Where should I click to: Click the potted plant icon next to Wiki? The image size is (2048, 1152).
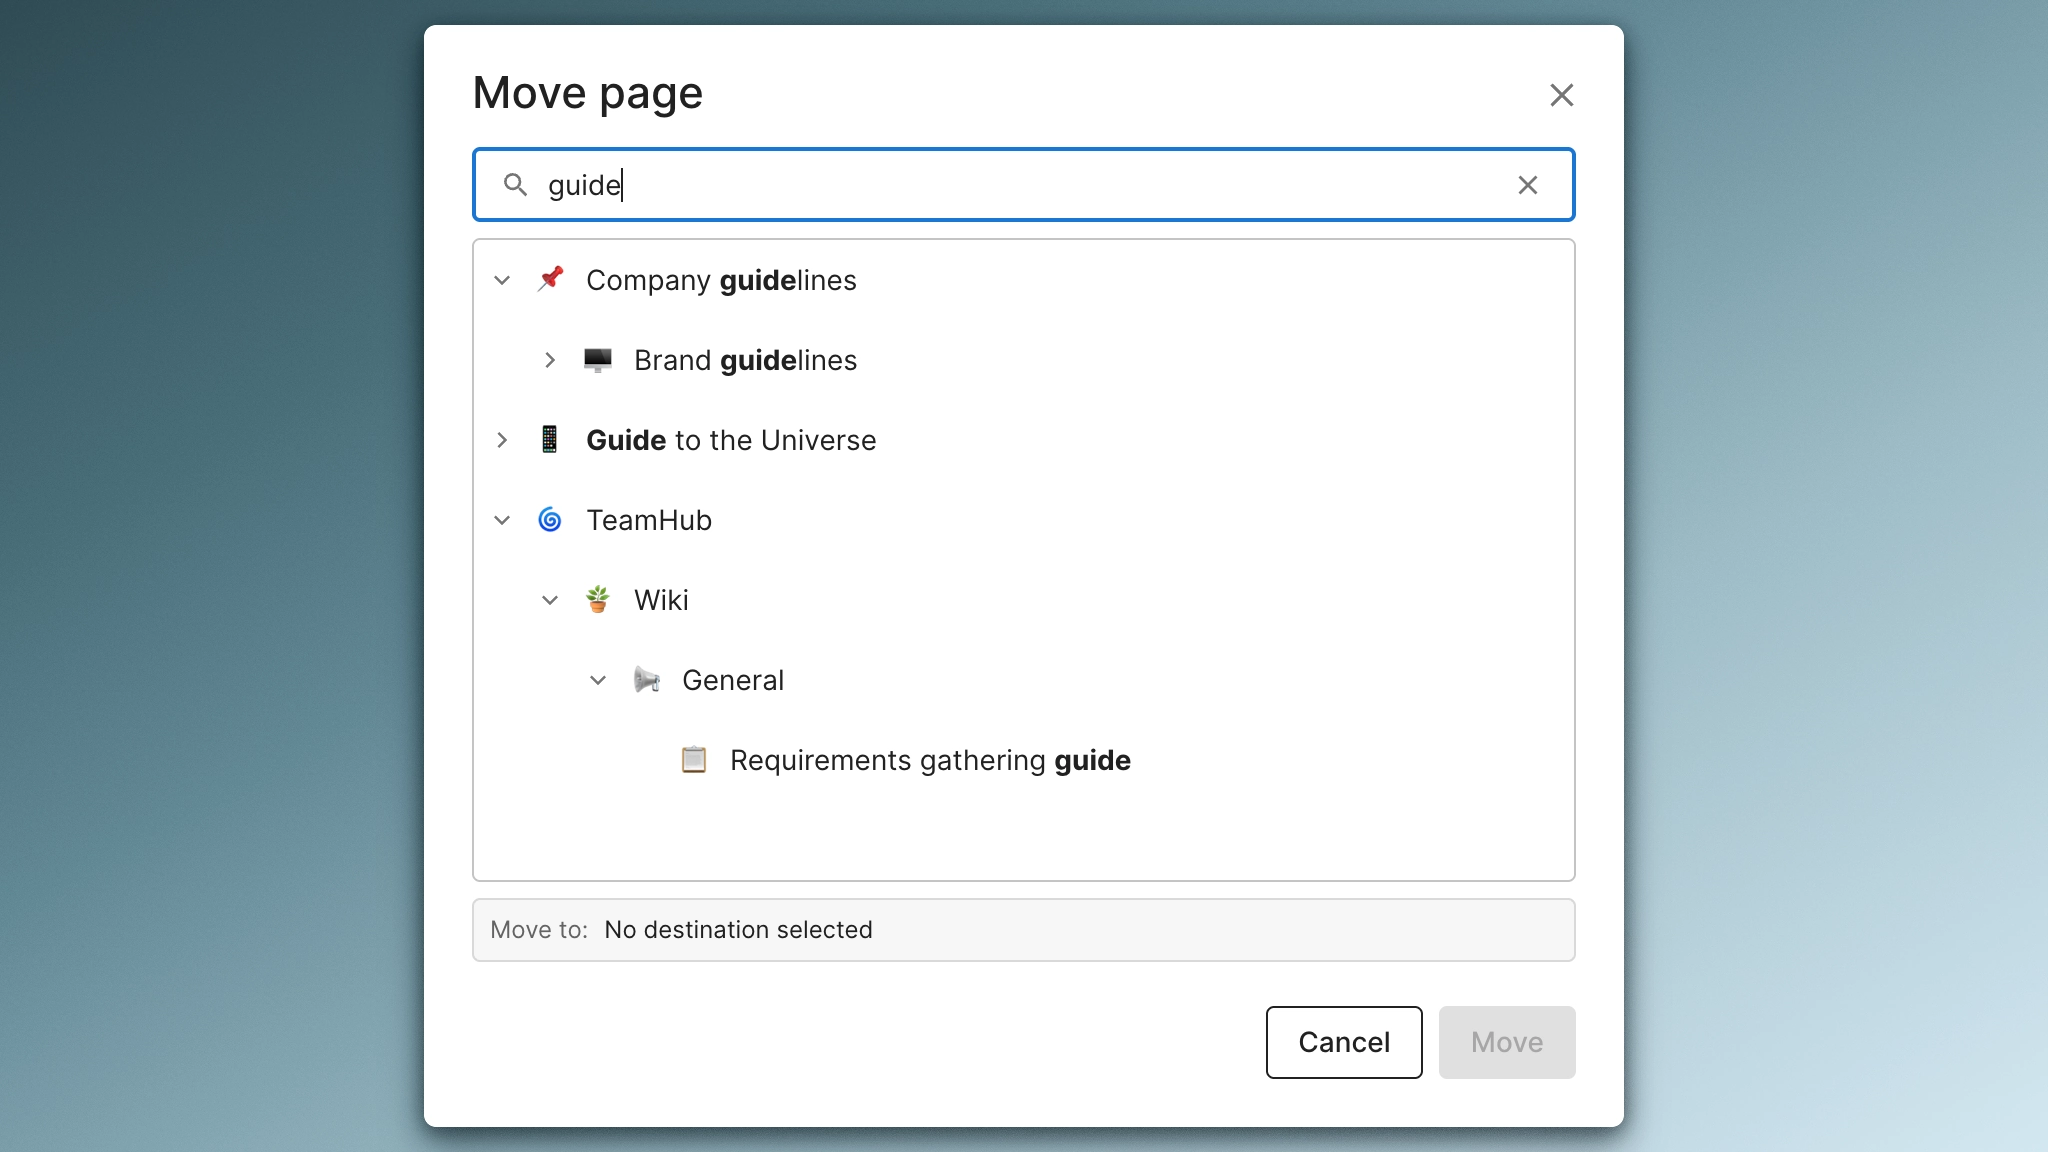[x=598, y=600]
